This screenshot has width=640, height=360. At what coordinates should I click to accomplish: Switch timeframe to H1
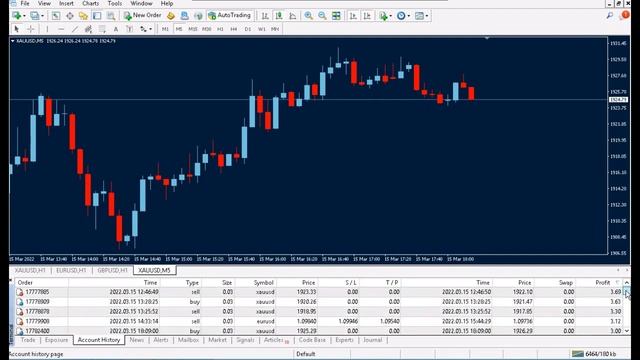coord(220,29)
